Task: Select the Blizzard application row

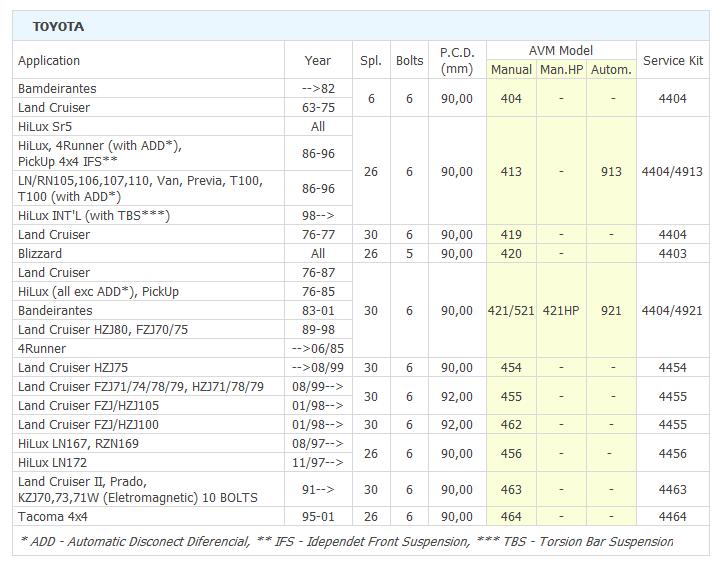Action: [x=40, y=254]
